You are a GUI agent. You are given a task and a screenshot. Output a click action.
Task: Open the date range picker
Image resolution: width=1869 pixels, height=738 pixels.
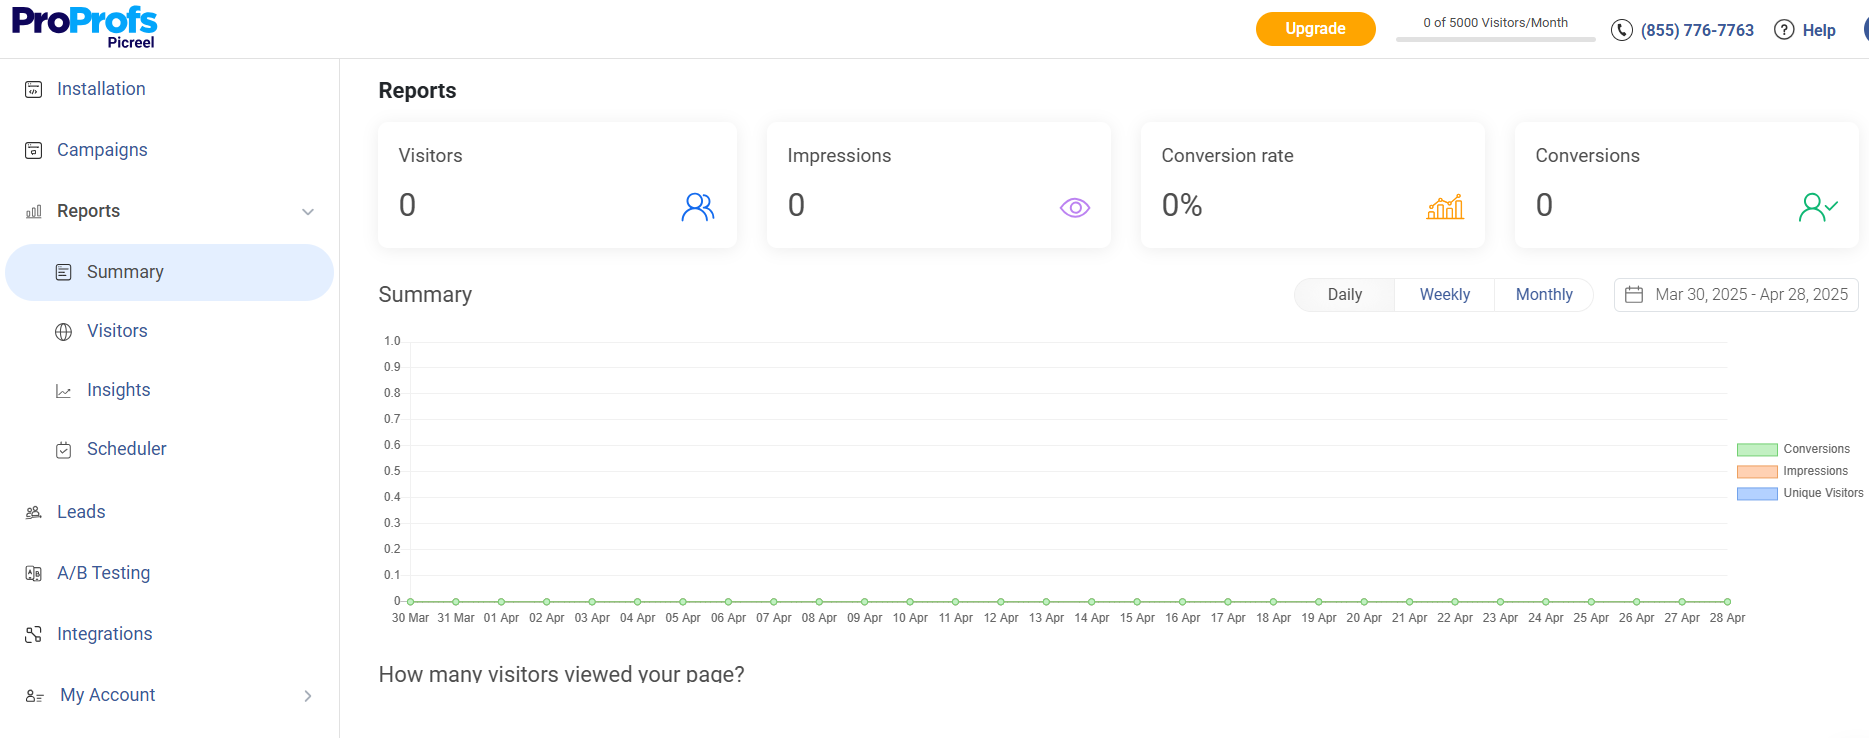(1736, 295)
